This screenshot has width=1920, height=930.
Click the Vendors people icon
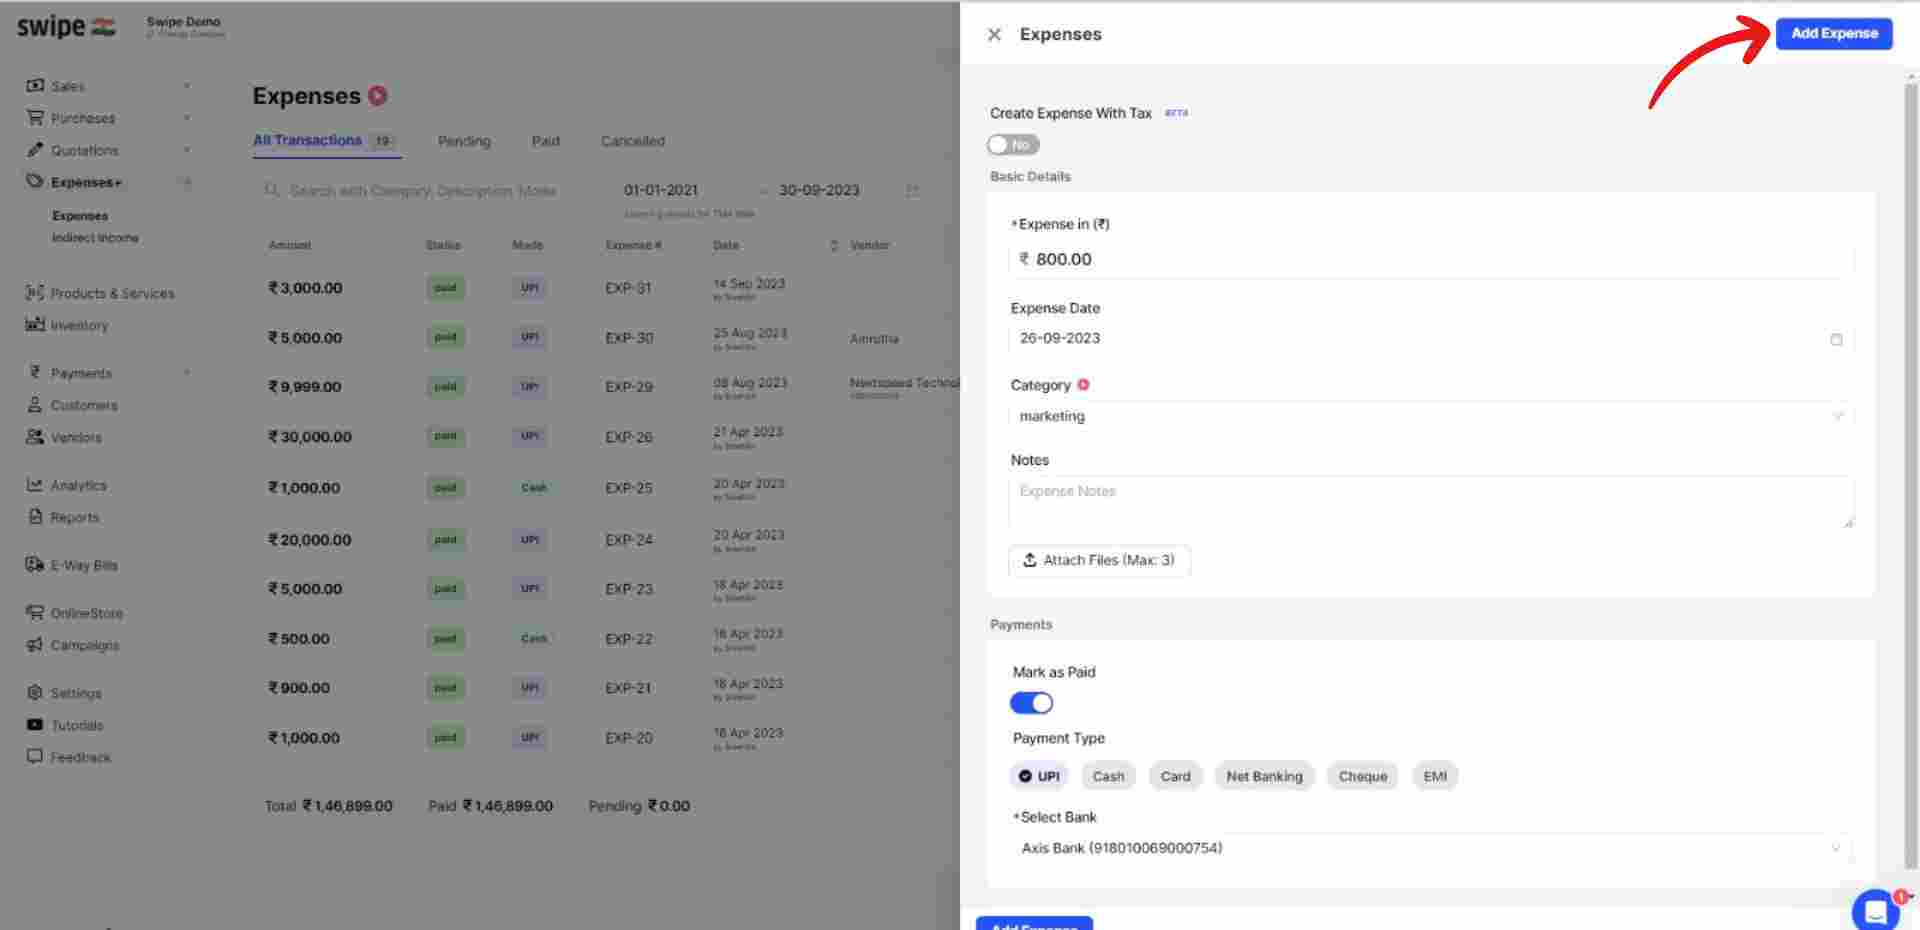coord(35,437)
